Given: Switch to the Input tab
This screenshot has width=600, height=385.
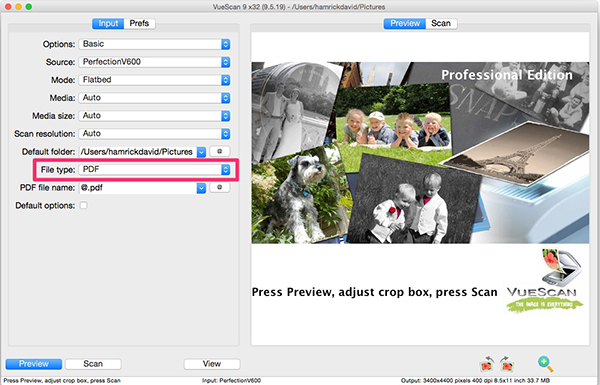Looking at the screenshot, I should [x=108, y=23].
